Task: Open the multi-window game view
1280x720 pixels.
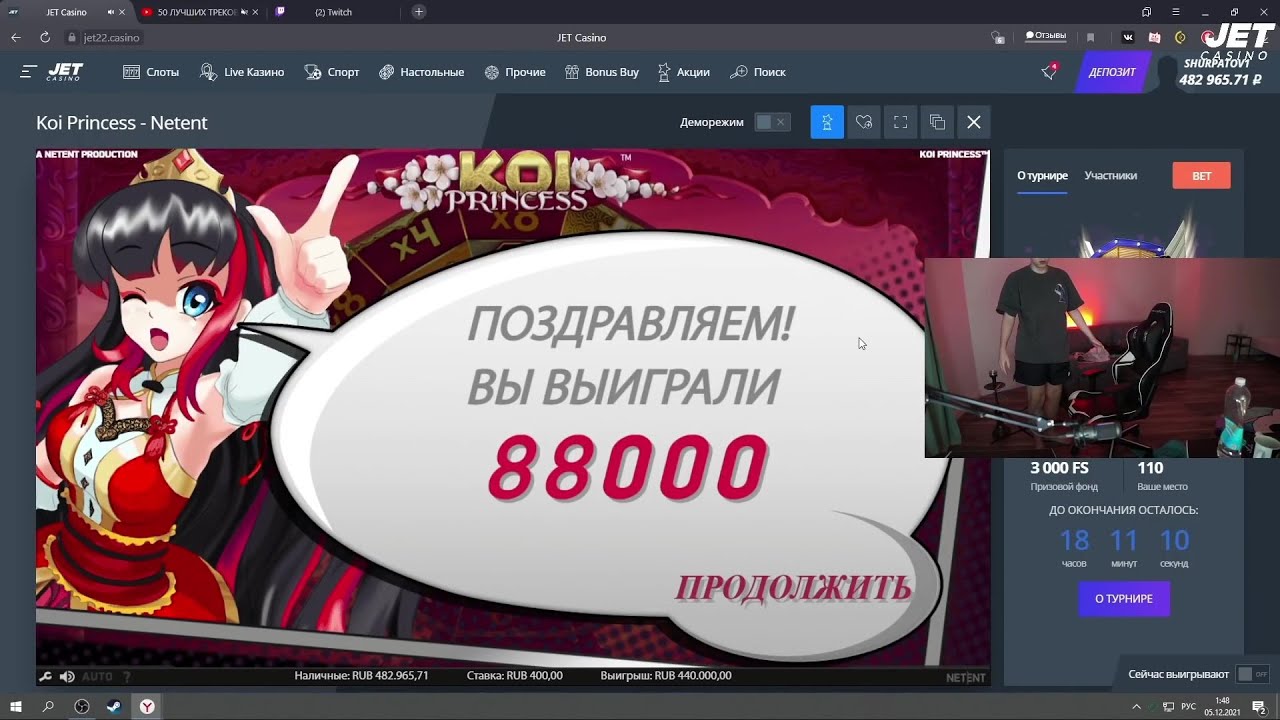Action: click(937, 122)
